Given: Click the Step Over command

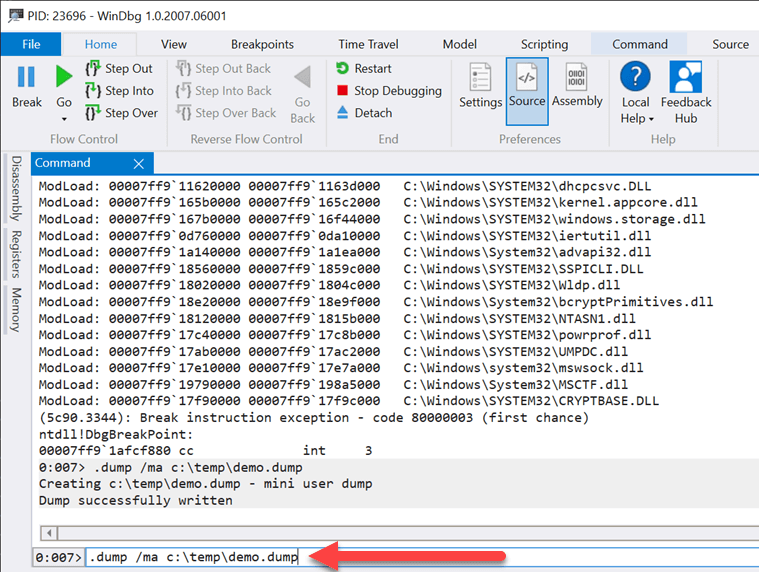Looking at the screenshot, I should (120, 113).
